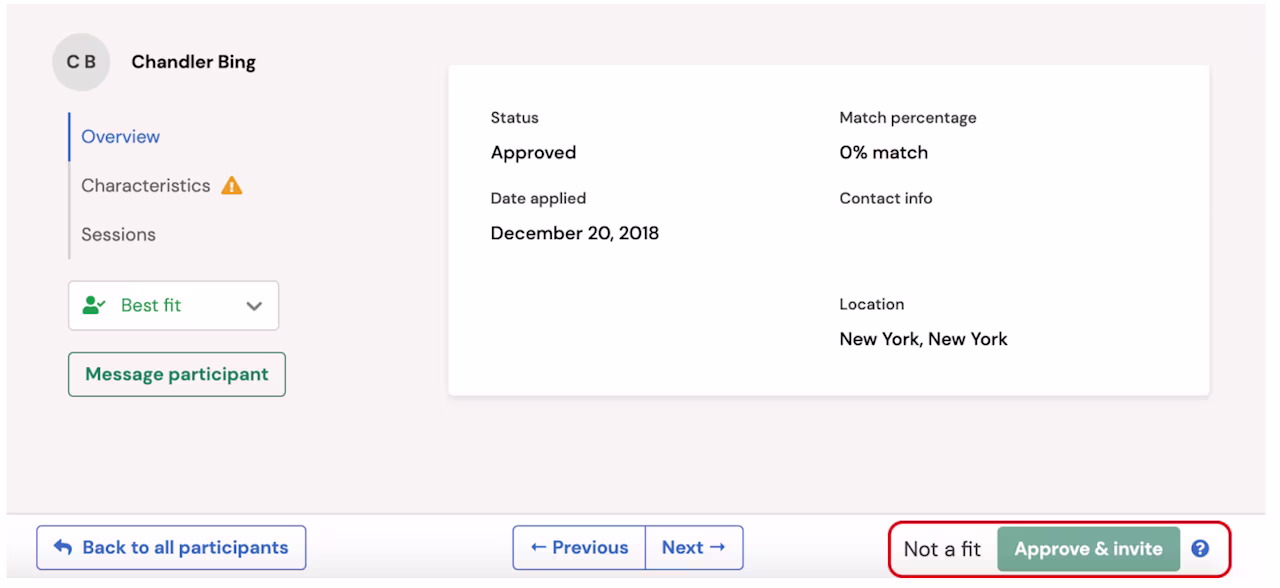Image resolution: width=1280 pixels, height=588 pixels.
Task: Go to the Next participant
Action: click(695, 548)
